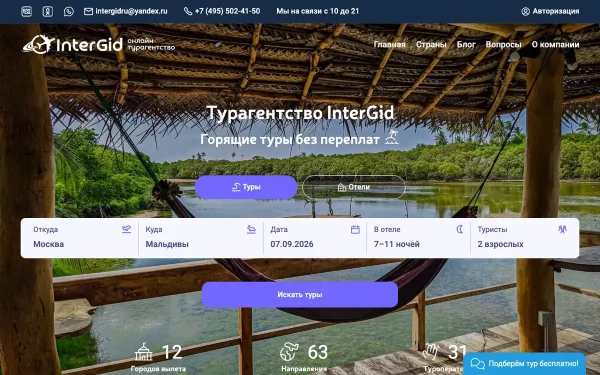
Task: Pick date 07.09.2026 field
Action: [x=315, y=238]
